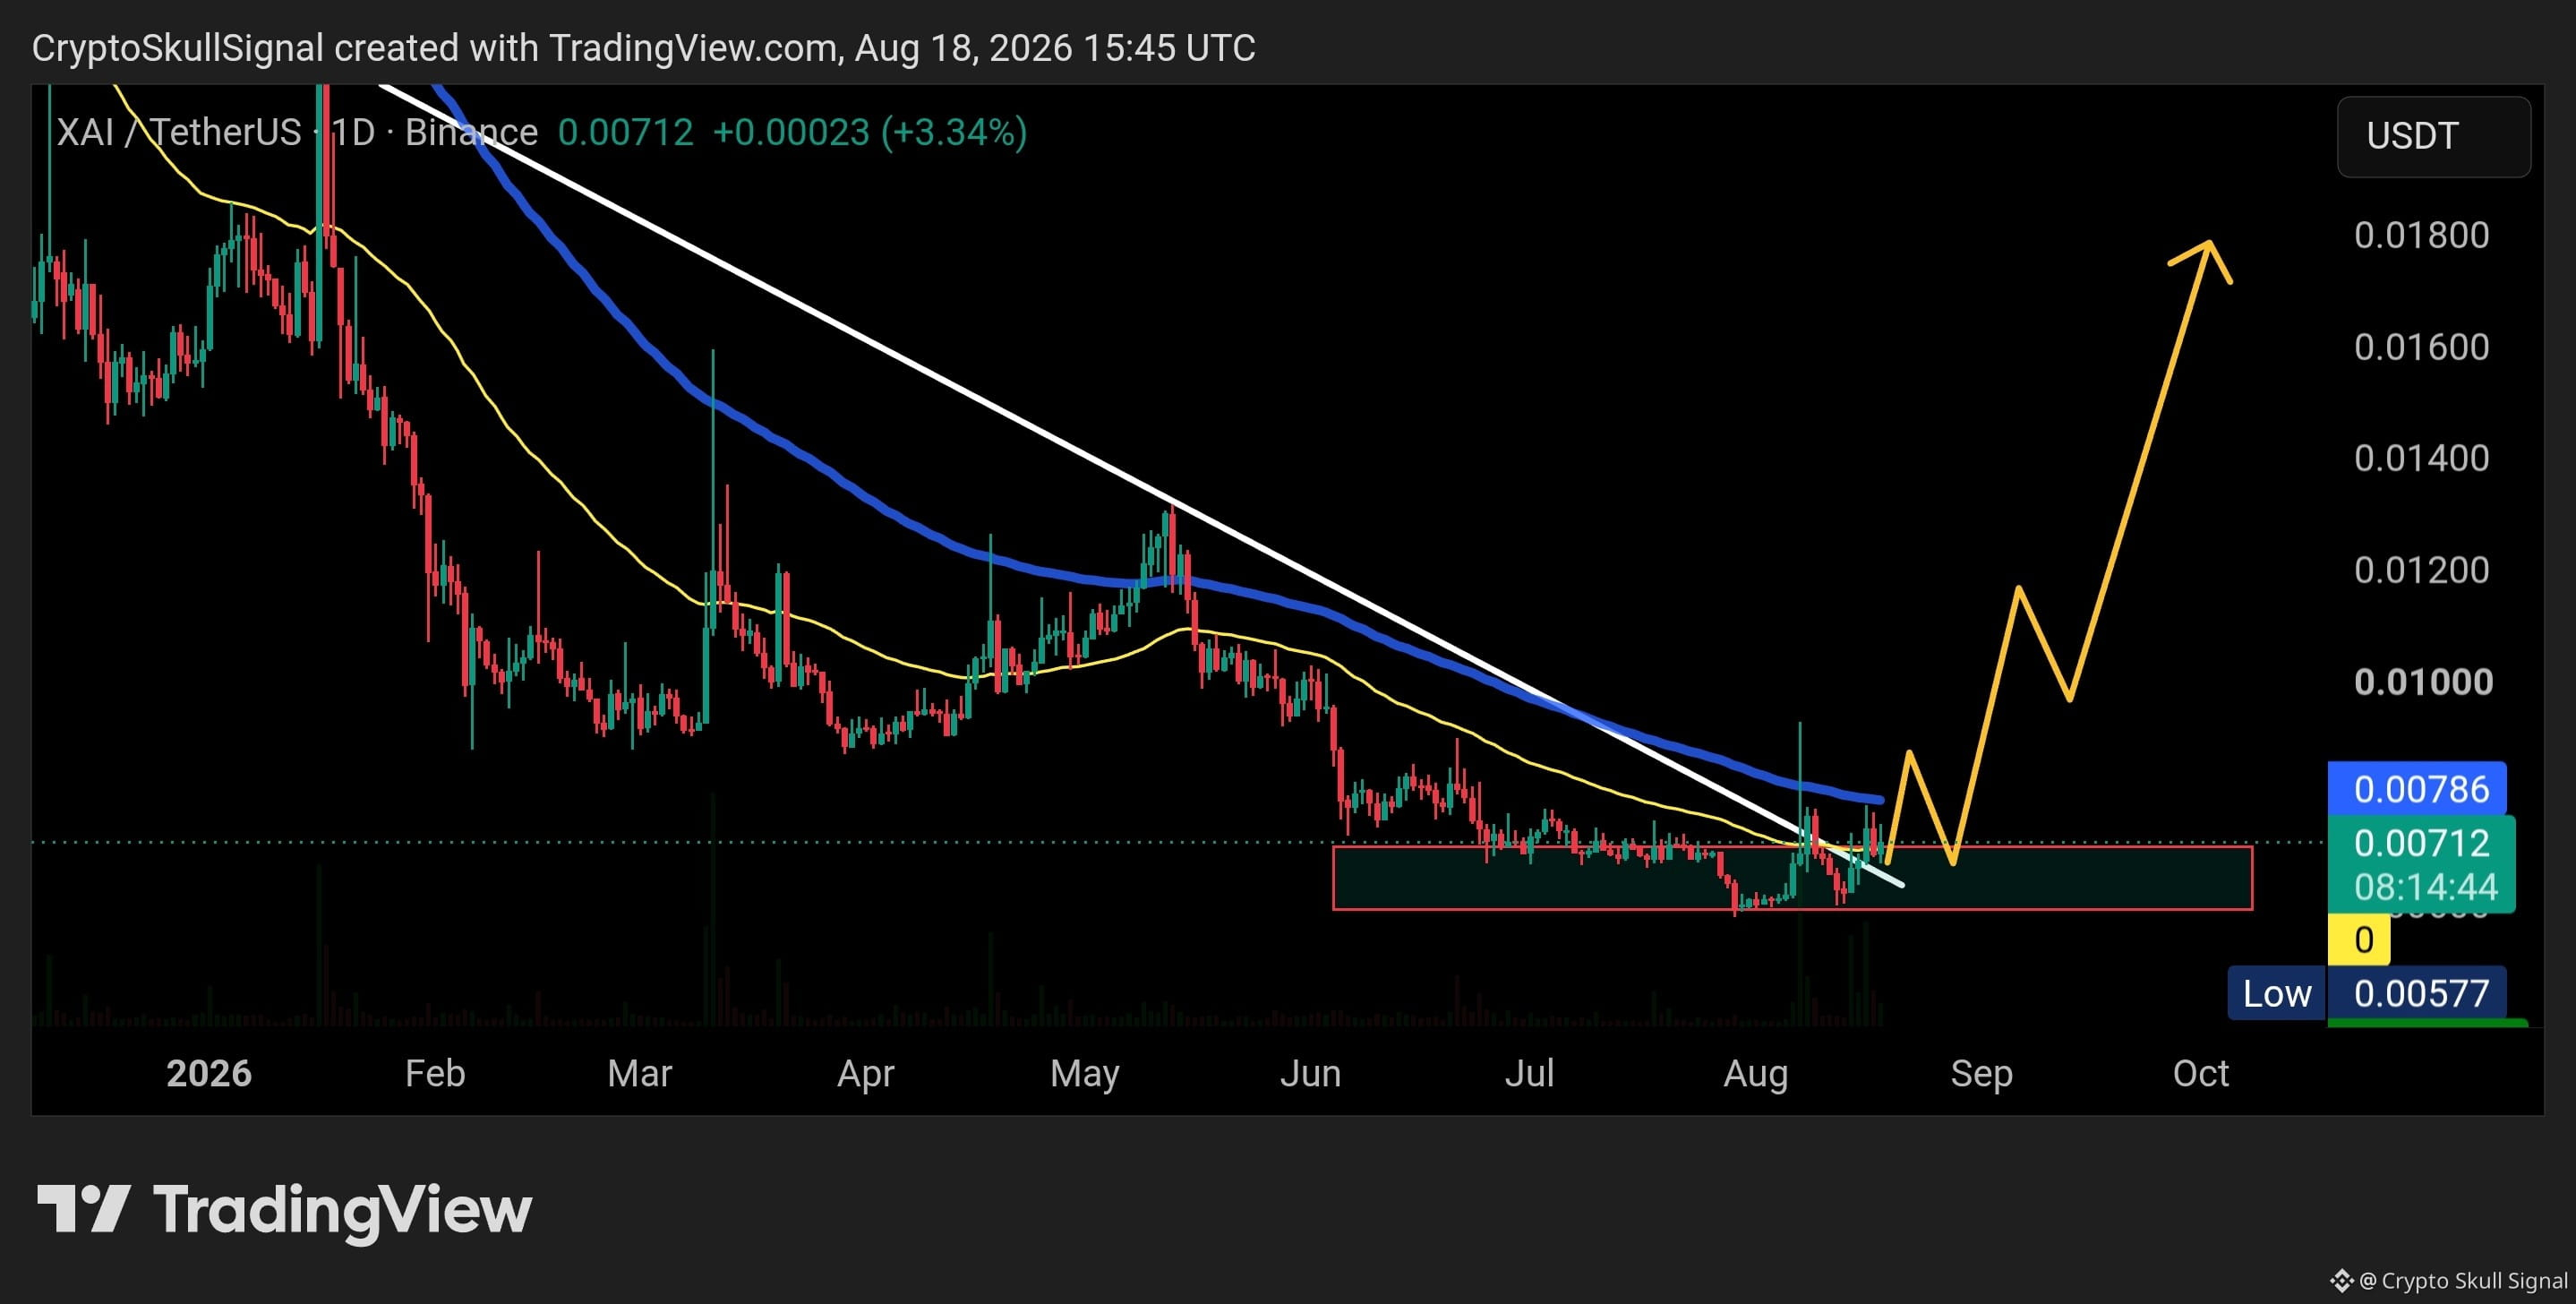Click the Oct label on time axis

coord(2201,1073)
